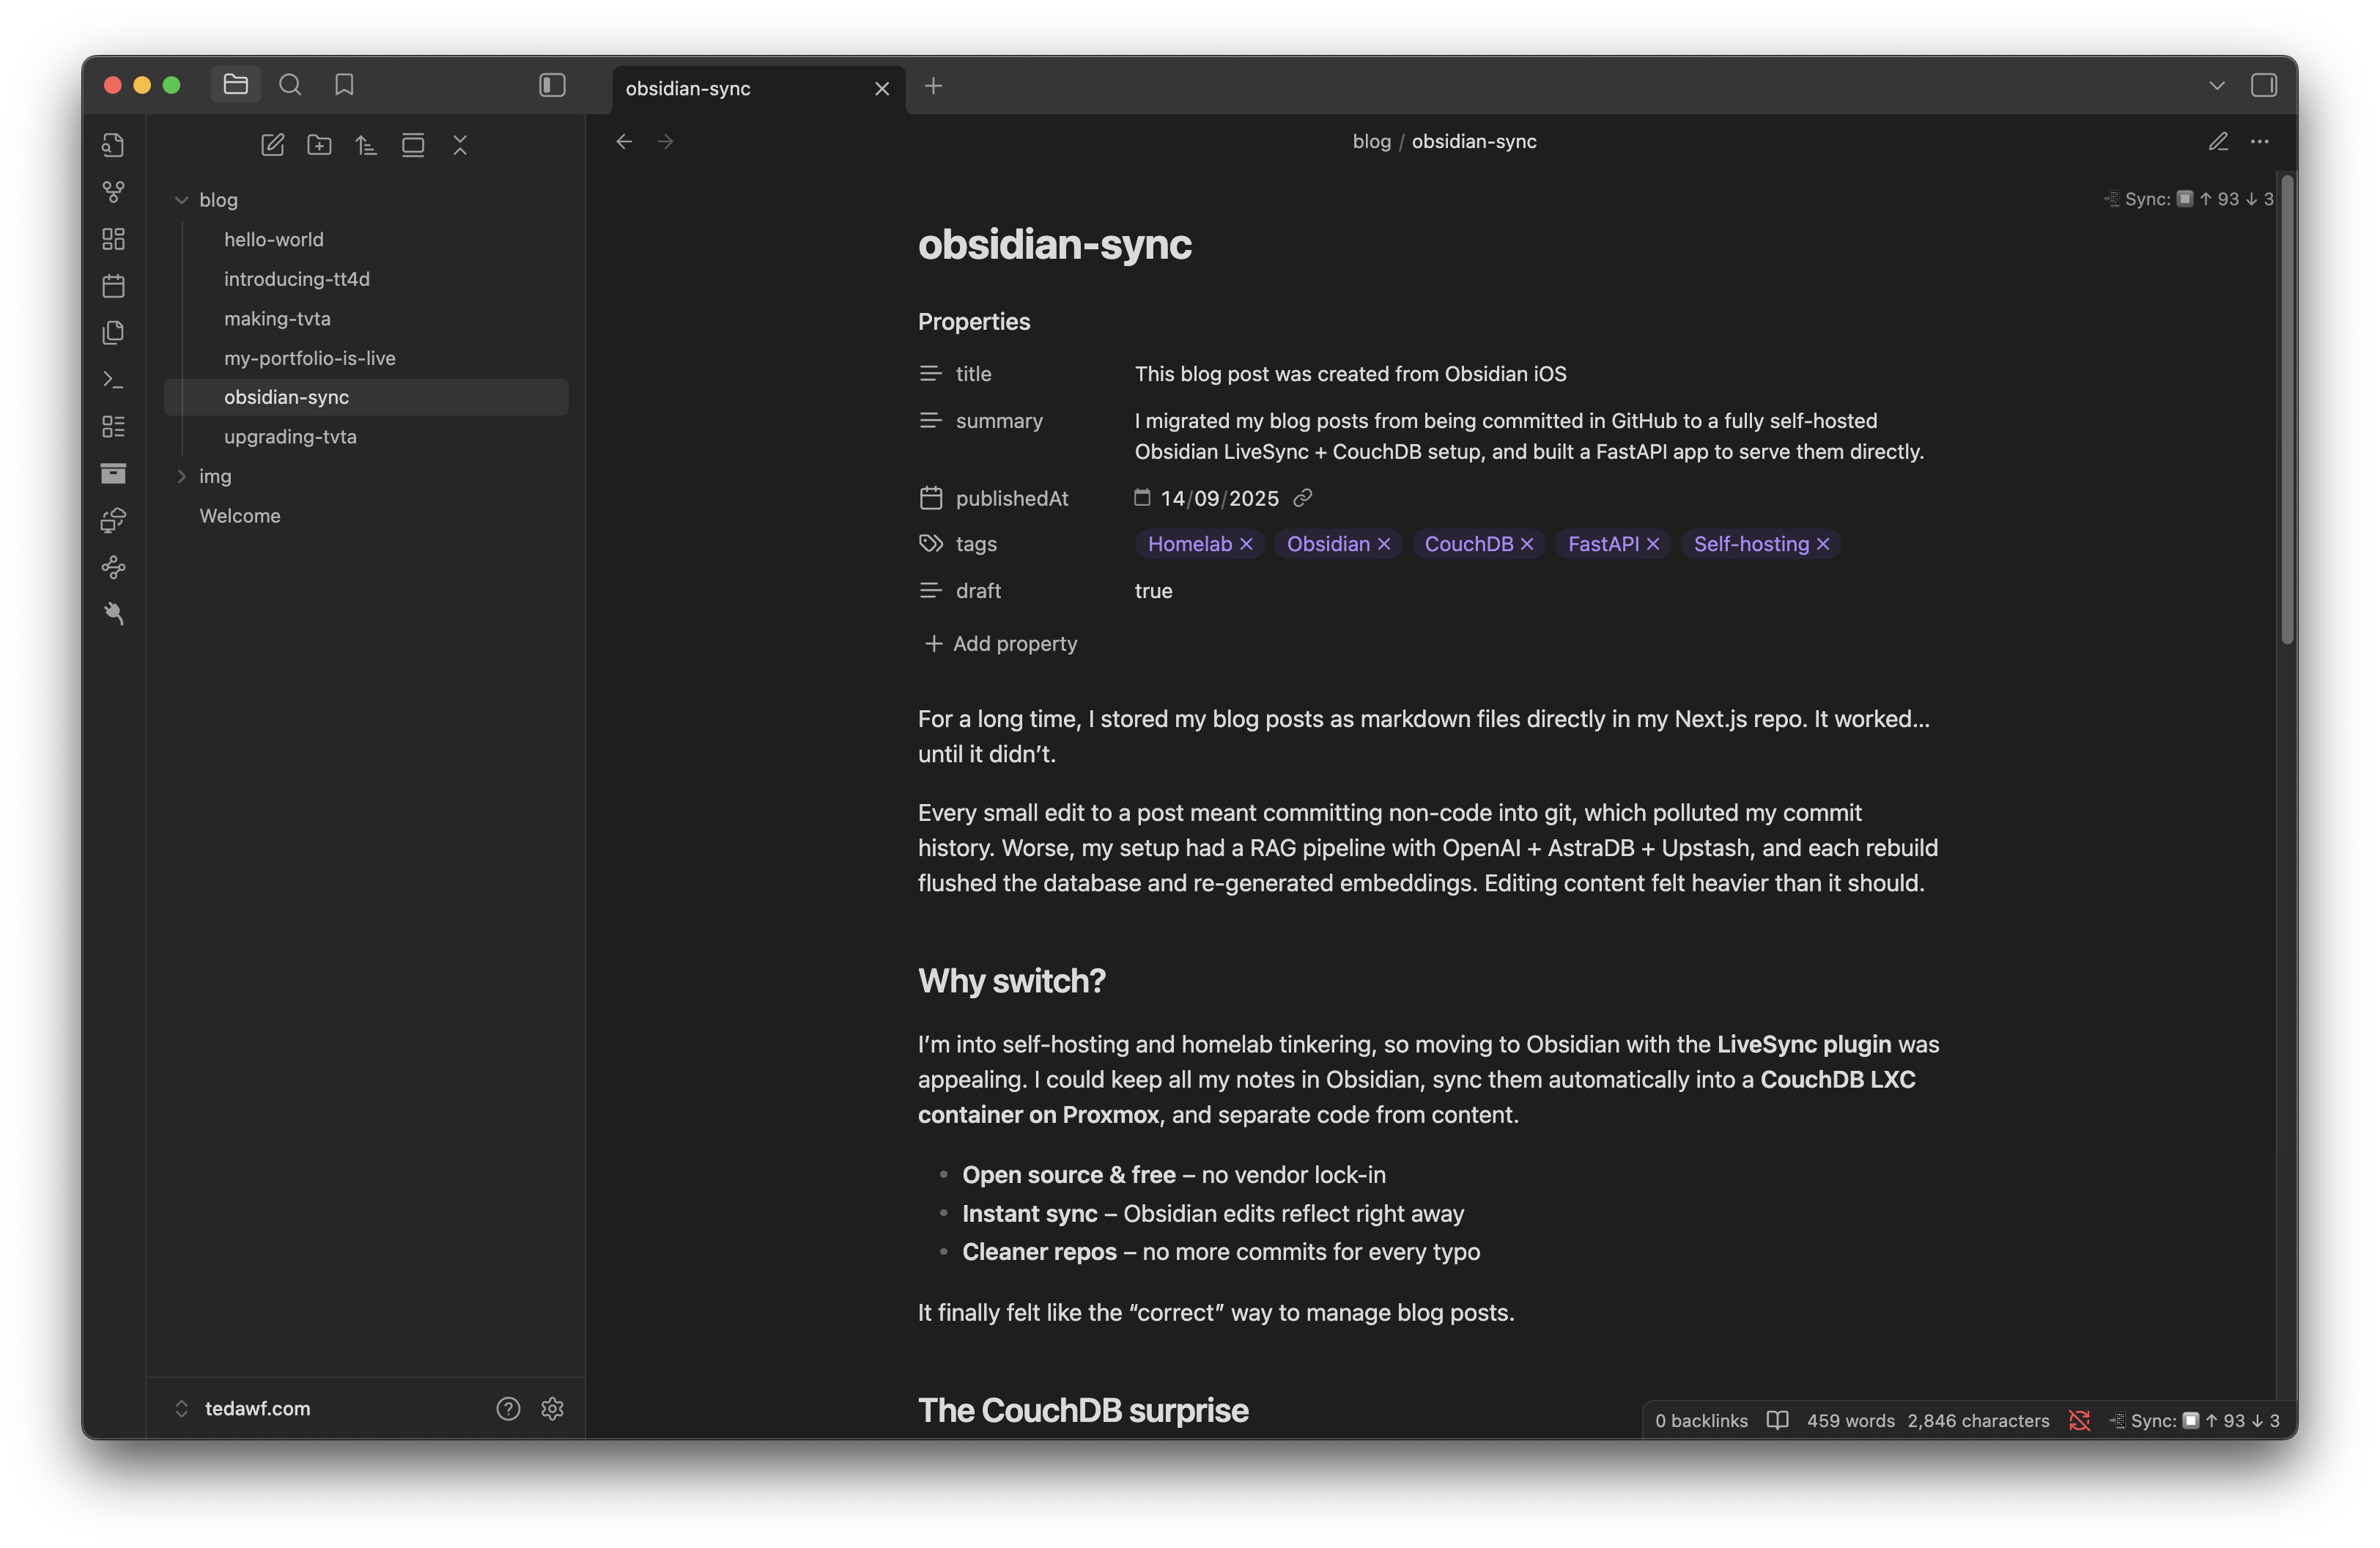Open the search panel icon
This screenshot has width=2380, height=1548.
coord(290,85)
